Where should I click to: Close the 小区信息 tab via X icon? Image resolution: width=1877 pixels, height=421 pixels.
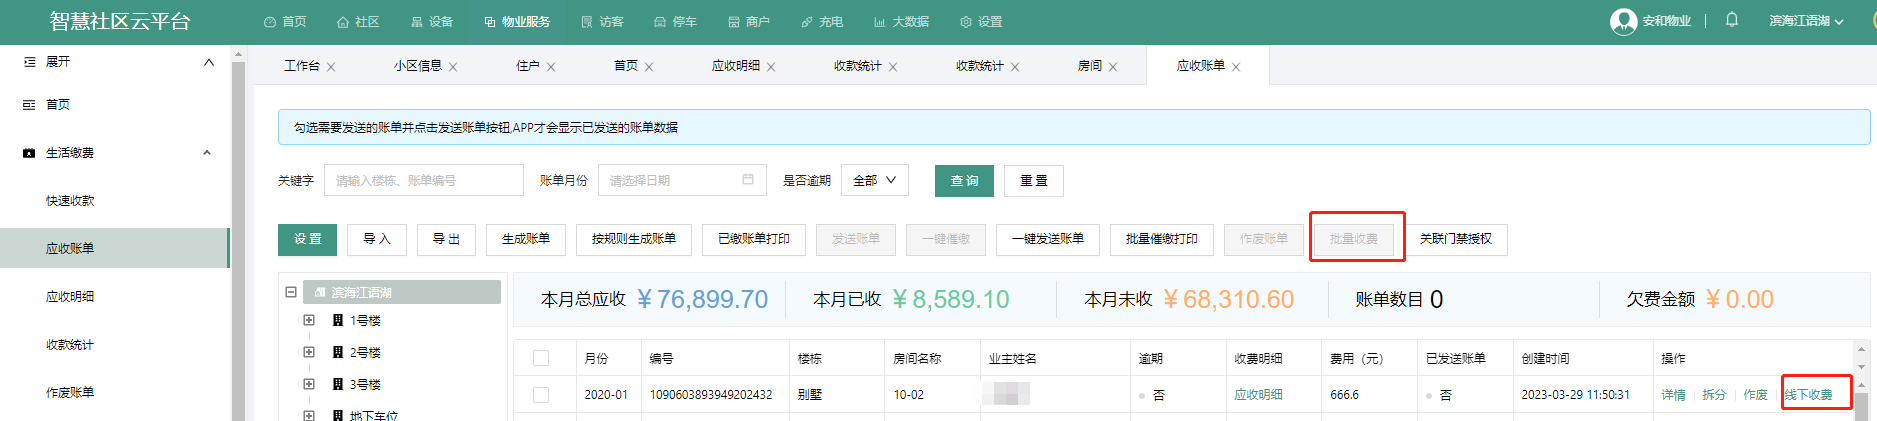[x=453, y=67]
